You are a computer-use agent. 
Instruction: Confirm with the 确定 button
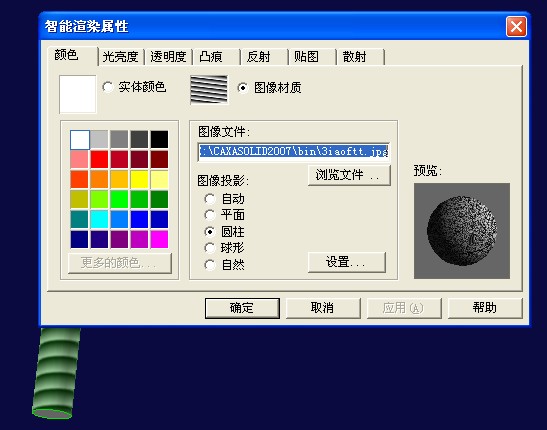coord(242,308)
